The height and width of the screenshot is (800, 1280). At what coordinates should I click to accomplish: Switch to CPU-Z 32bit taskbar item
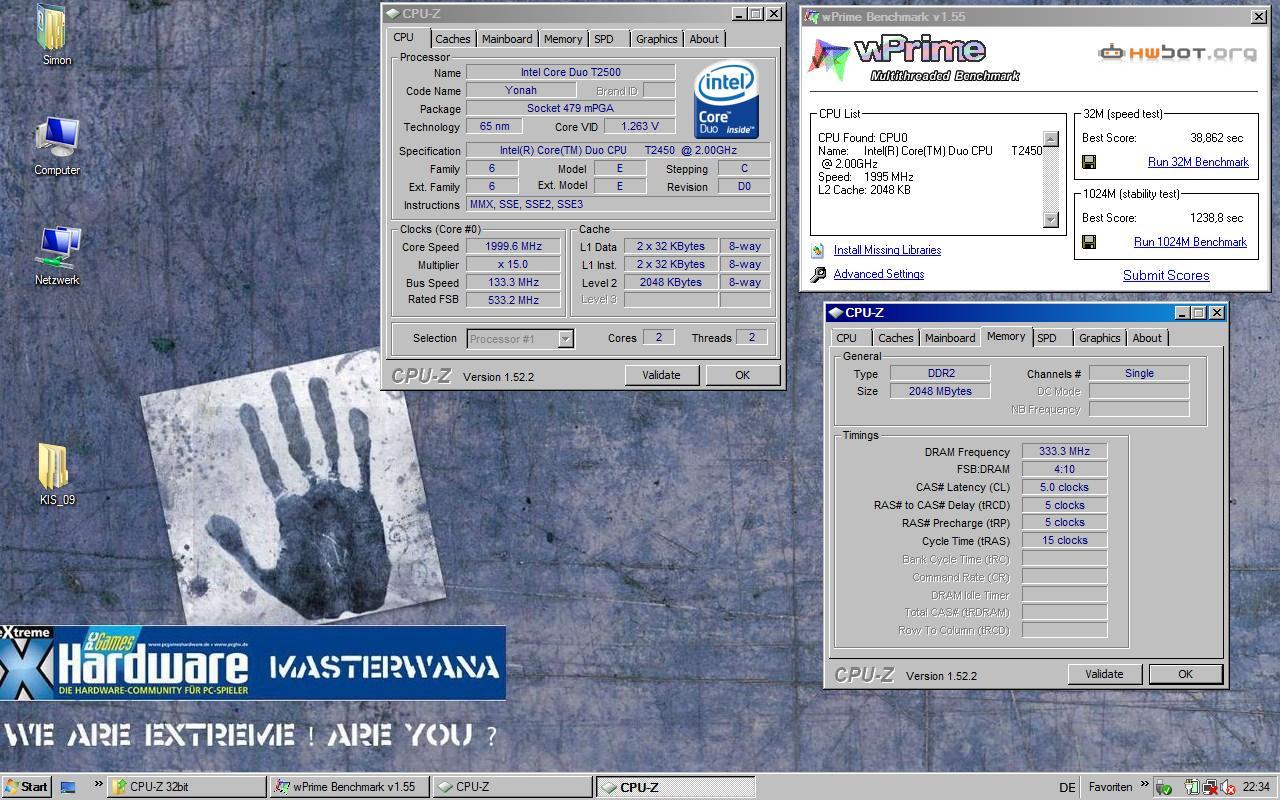point(185,787)
